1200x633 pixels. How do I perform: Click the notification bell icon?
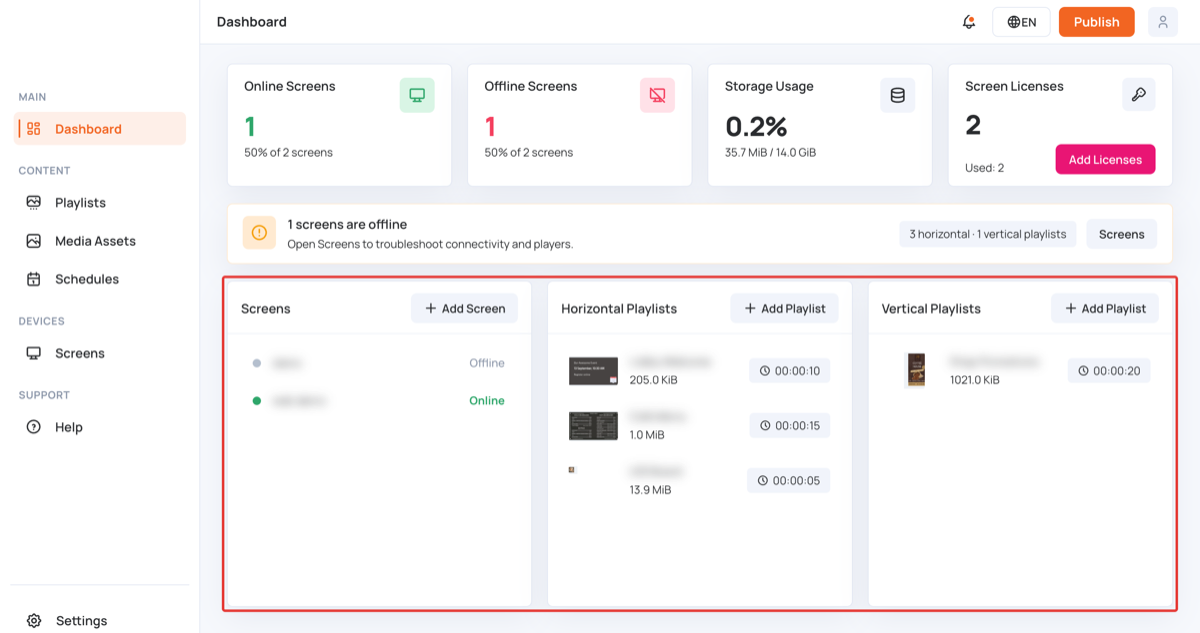click(x=968, y=22)
